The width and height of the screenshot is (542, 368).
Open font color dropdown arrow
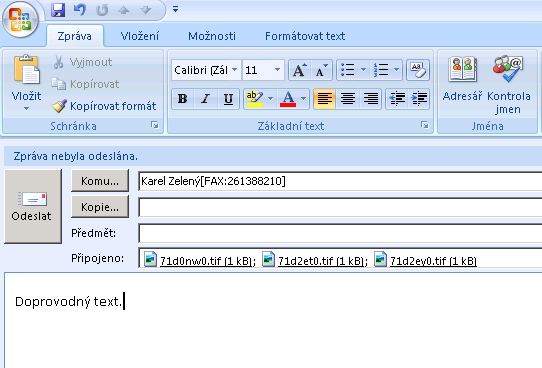coord(303,99)
